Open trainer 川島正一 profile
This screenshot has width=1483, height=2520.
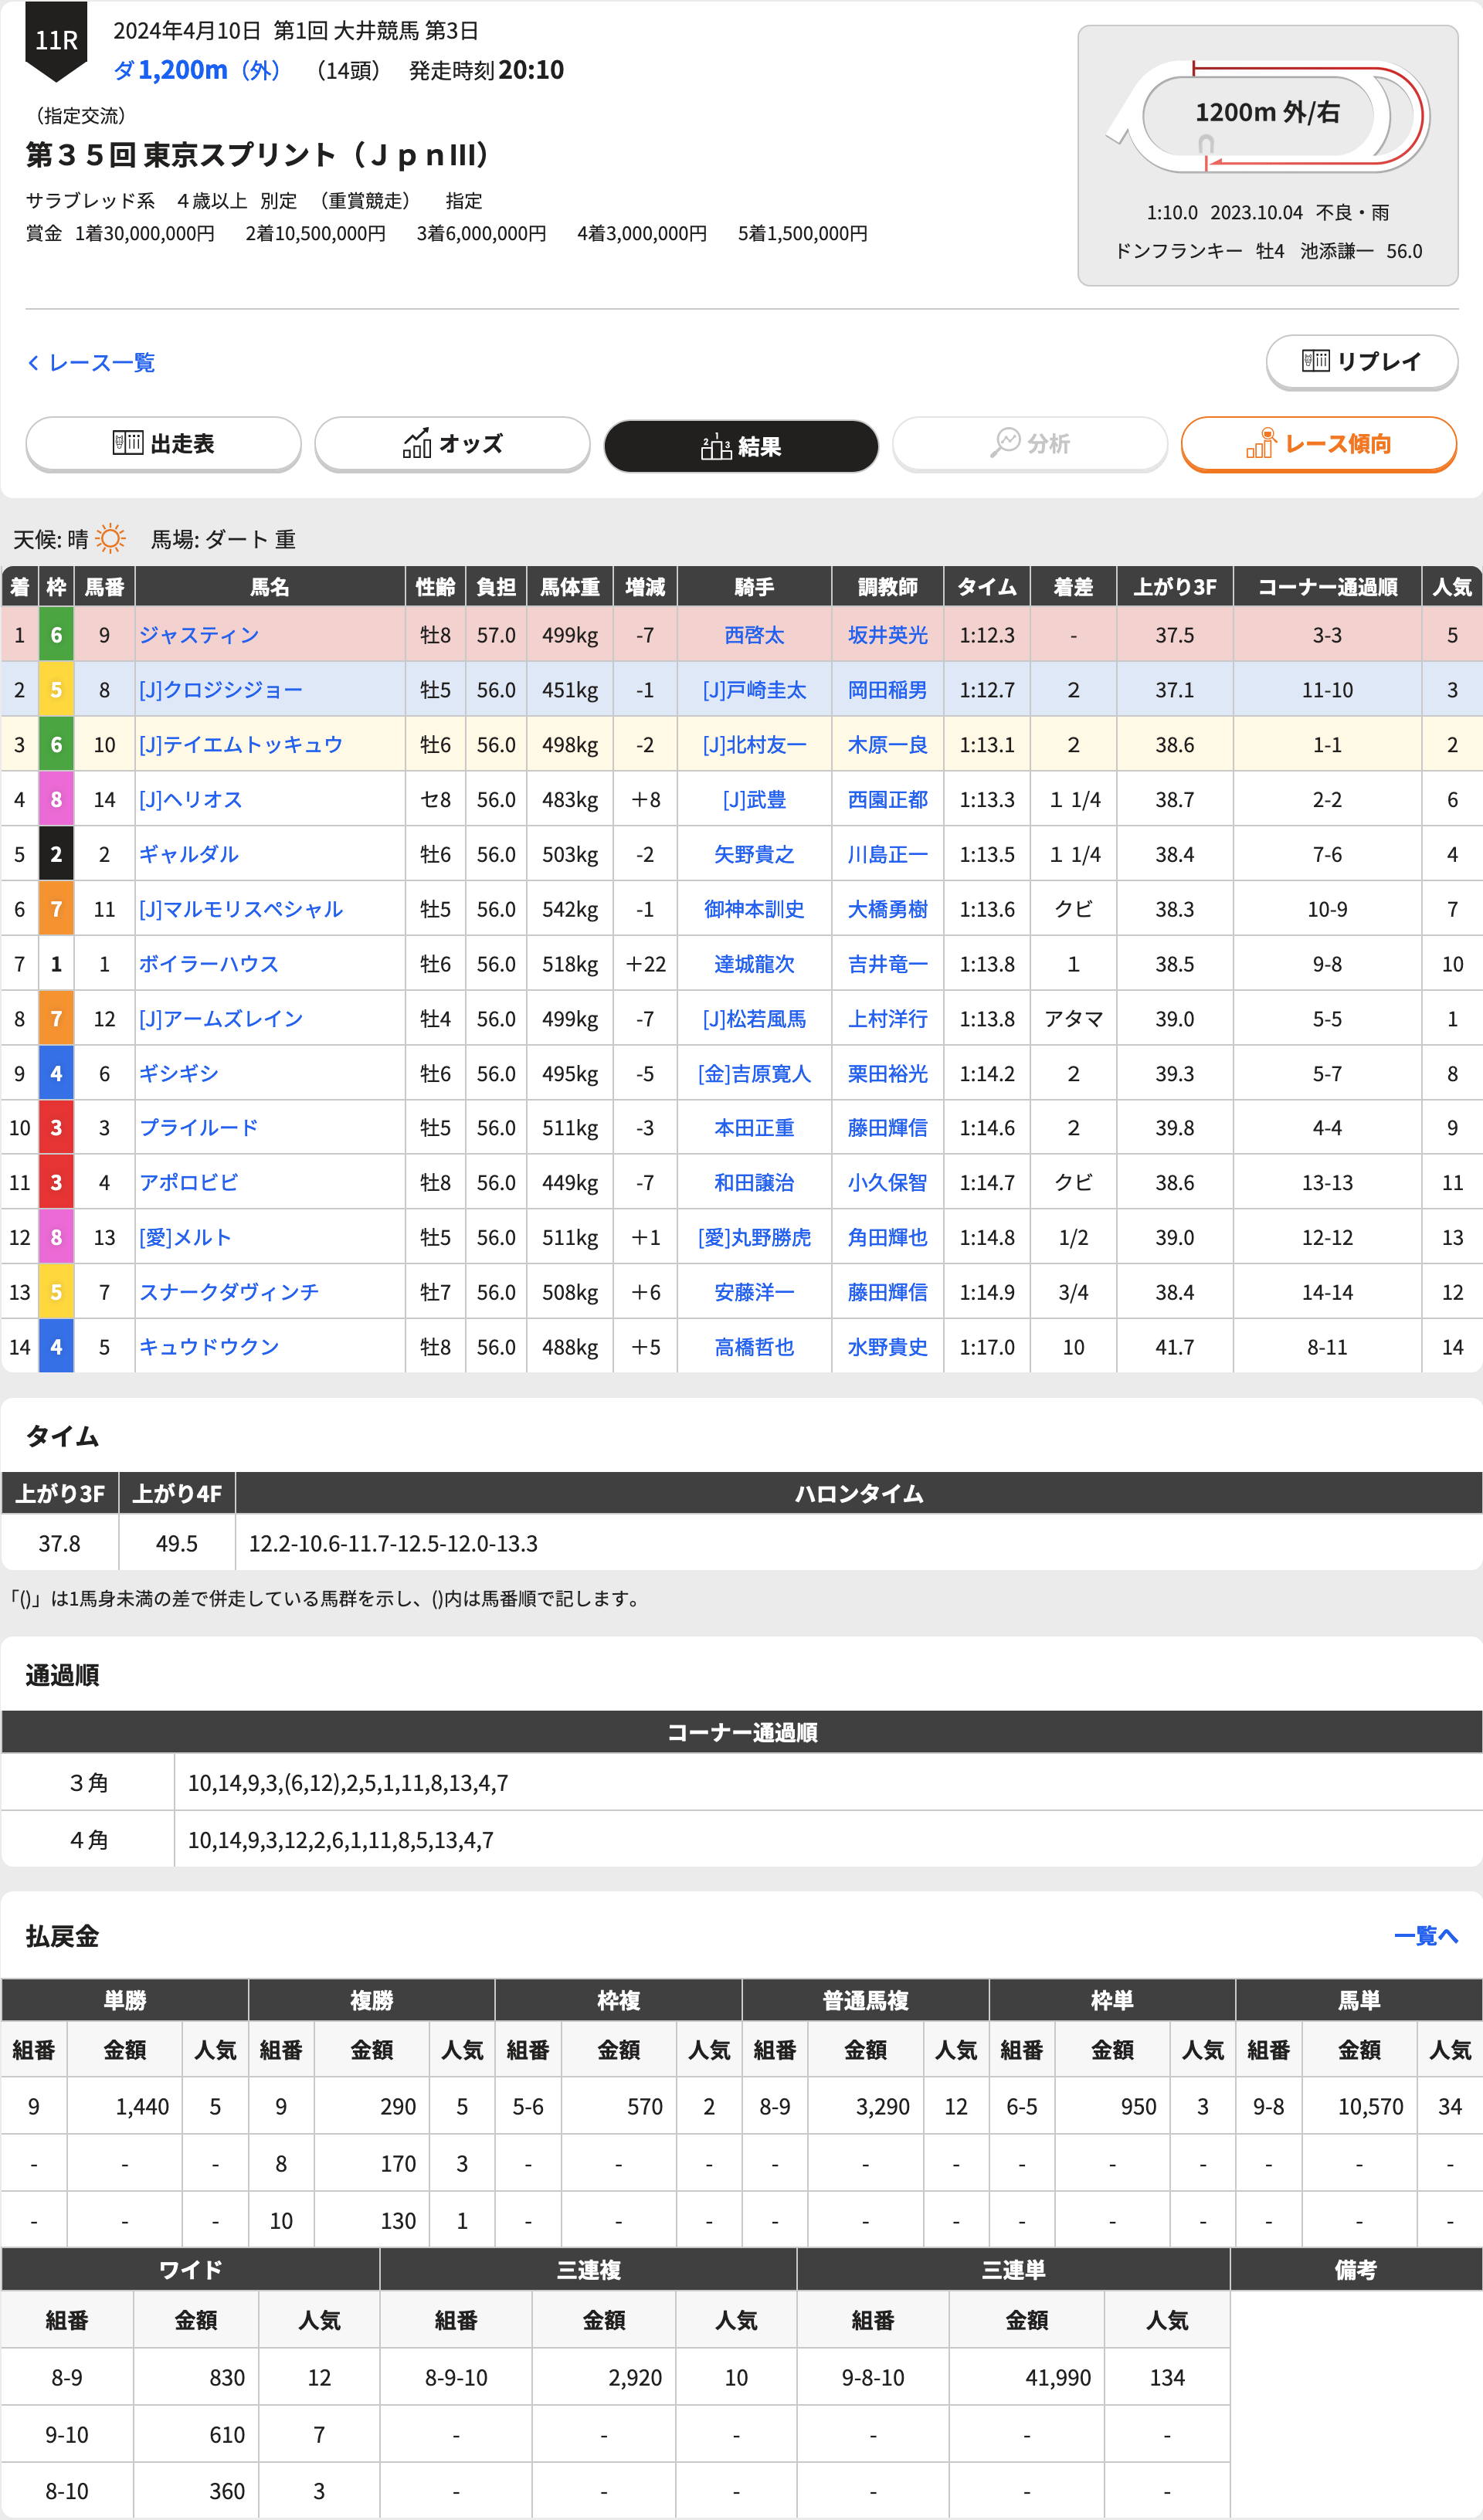887,855
